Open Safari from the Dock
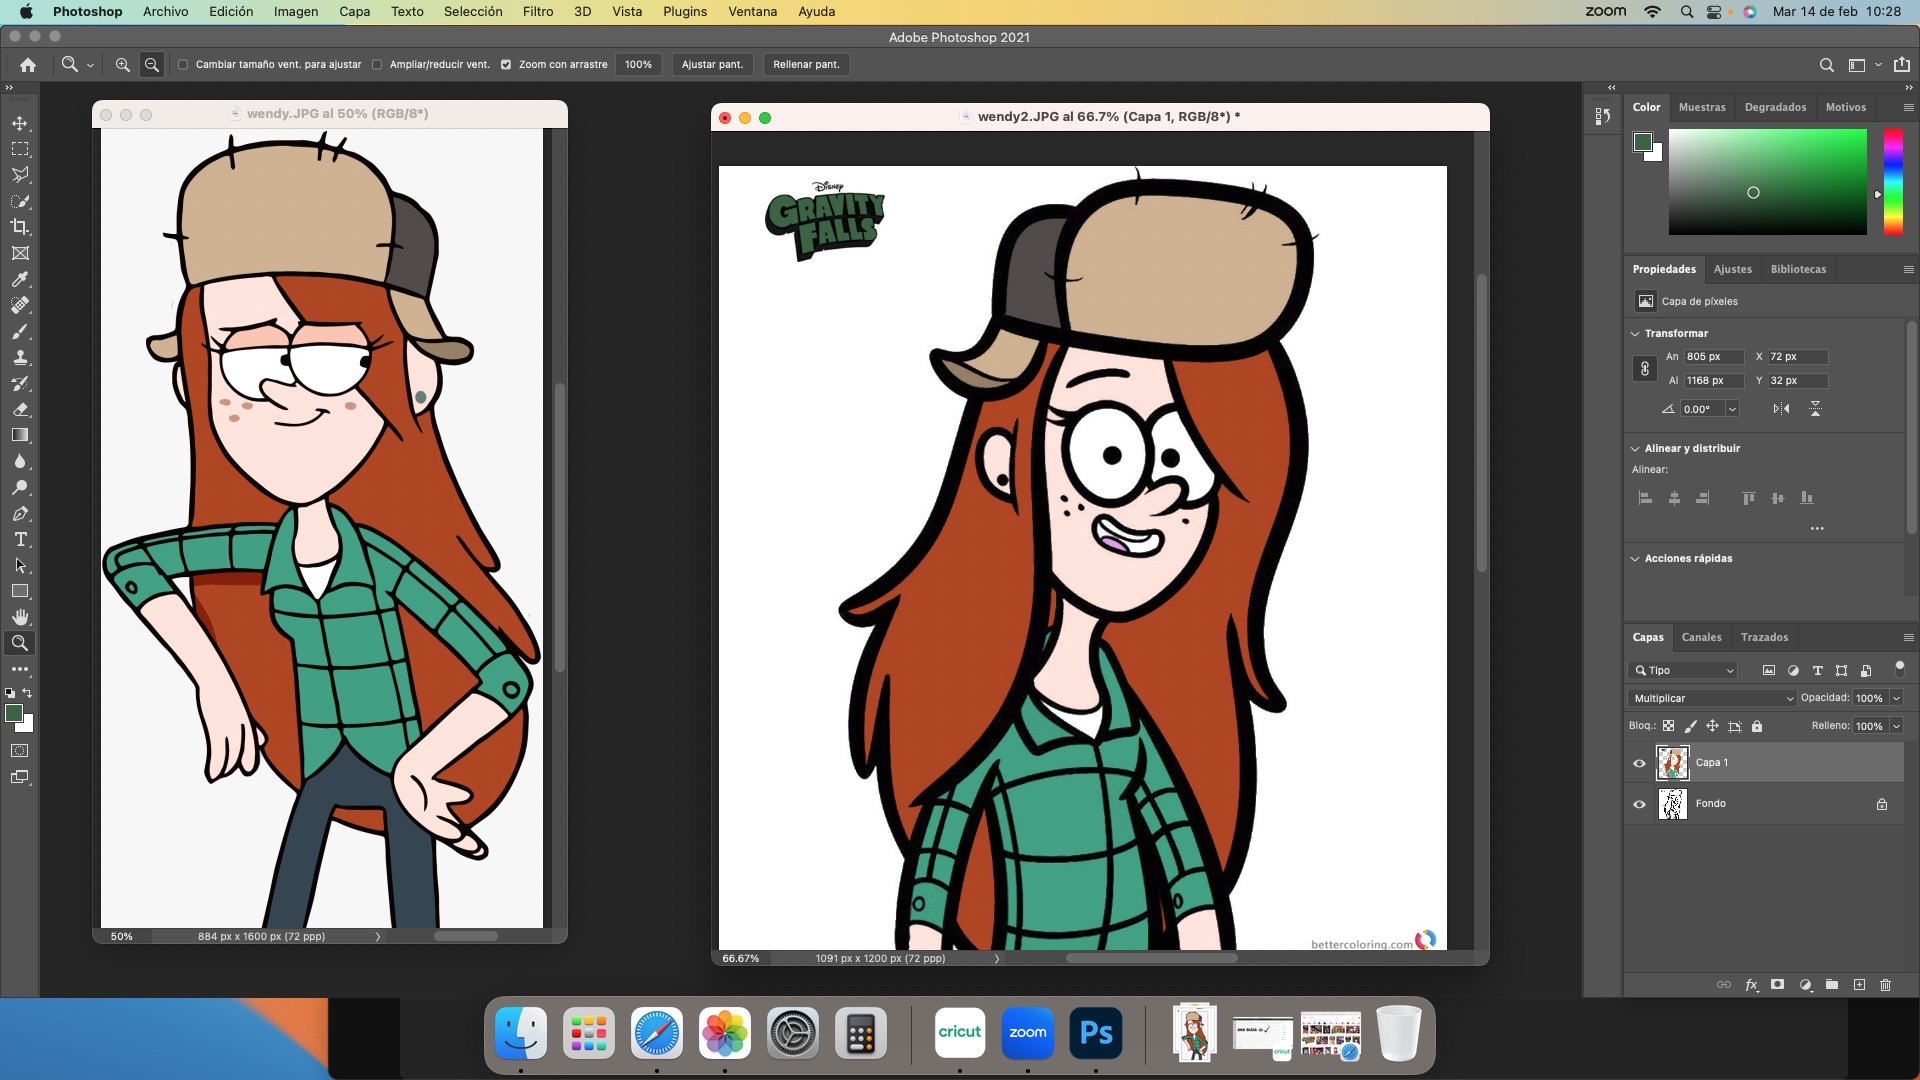 (x=656, y=1033)
